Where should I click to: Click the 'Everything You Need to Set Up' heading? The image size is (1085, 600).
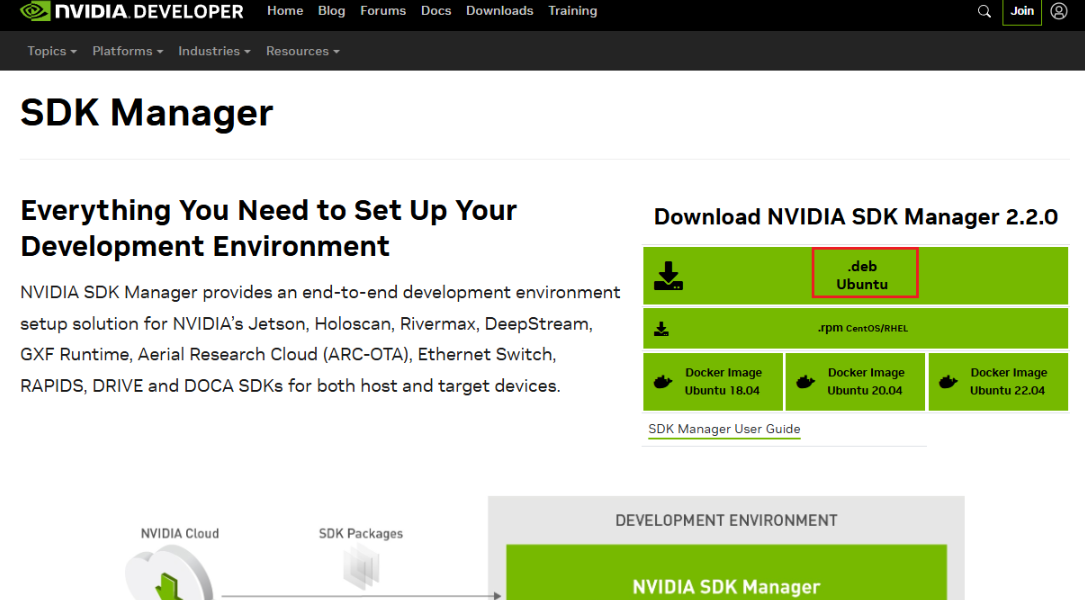[x=268, y=228]
